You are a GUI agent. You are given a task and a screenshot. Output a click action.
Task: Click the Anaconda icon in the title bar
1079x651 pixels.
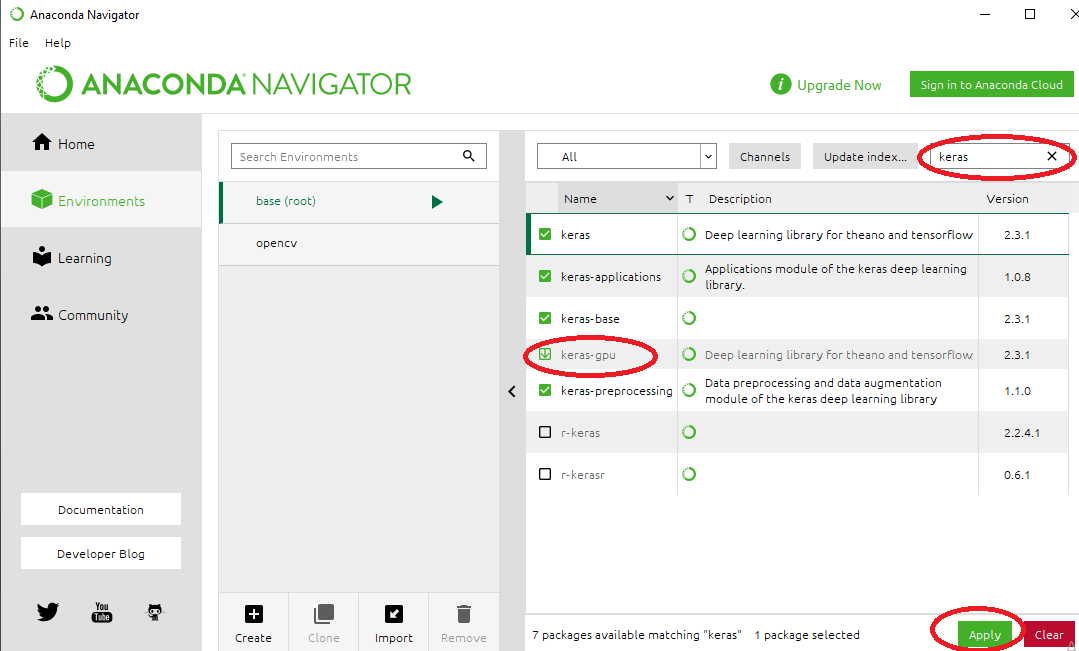point(17,14)
